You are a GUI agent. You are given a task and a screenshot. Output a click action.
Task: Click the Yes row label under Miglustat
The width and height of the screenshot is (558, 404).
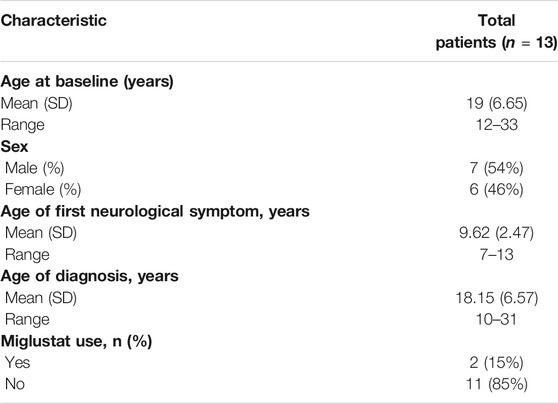(17, 362)
